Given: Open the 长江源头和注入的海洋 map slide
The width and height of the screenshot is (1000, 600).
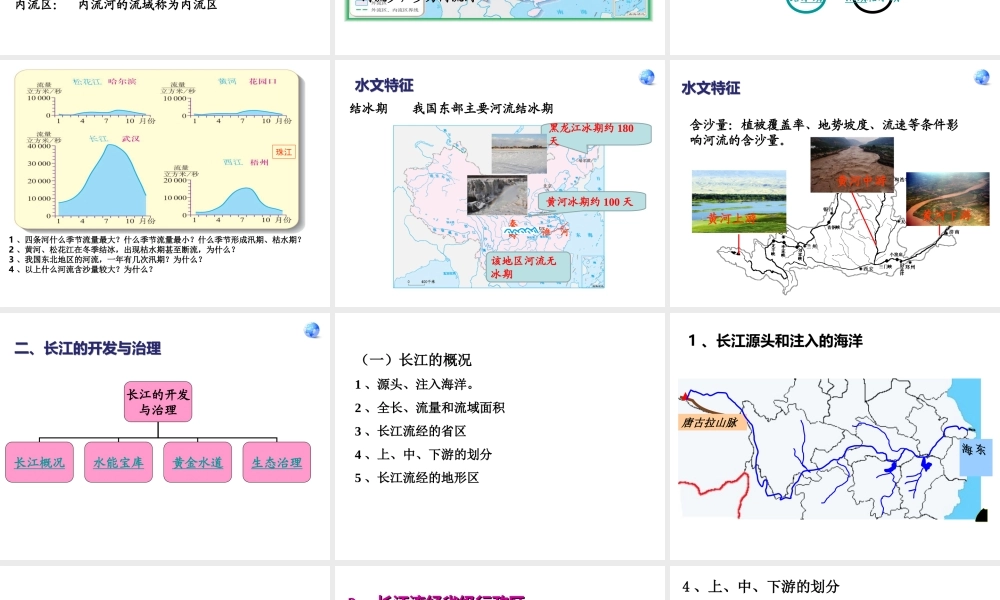Looking at the screenshot, I should tap(835, 436).
